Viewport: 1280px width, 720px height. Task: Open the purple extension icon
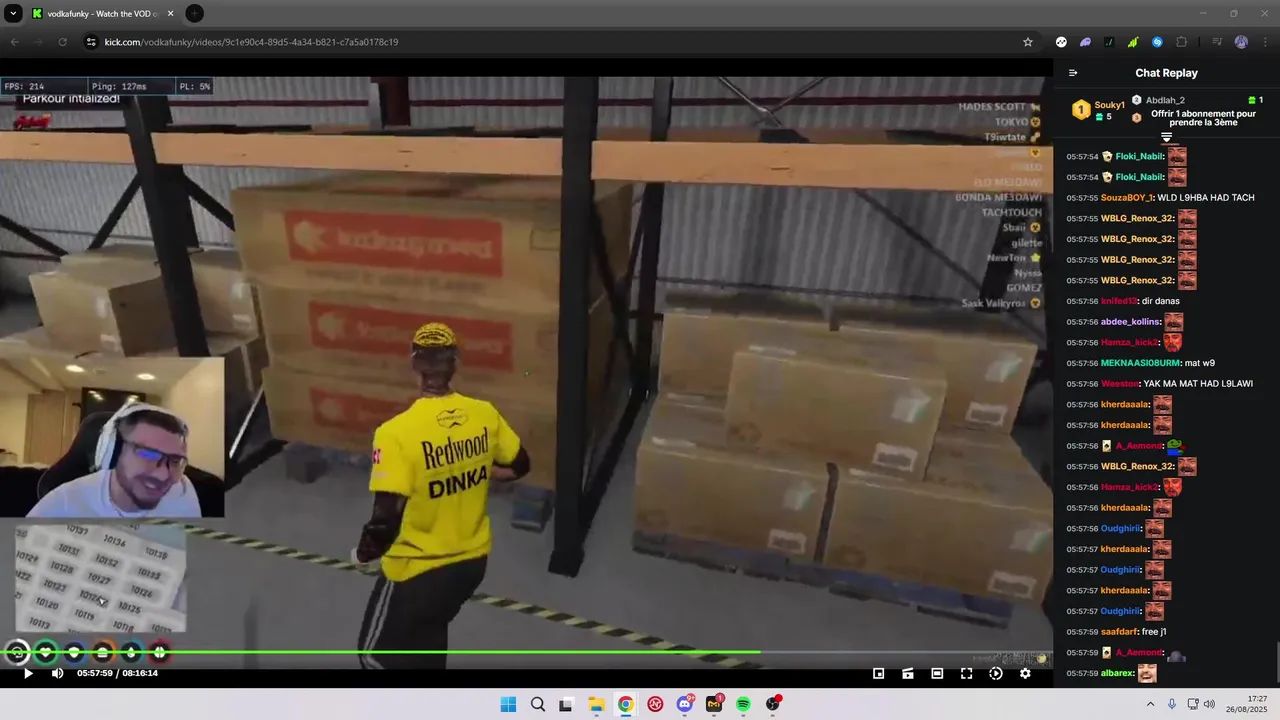pos(1085,42)
